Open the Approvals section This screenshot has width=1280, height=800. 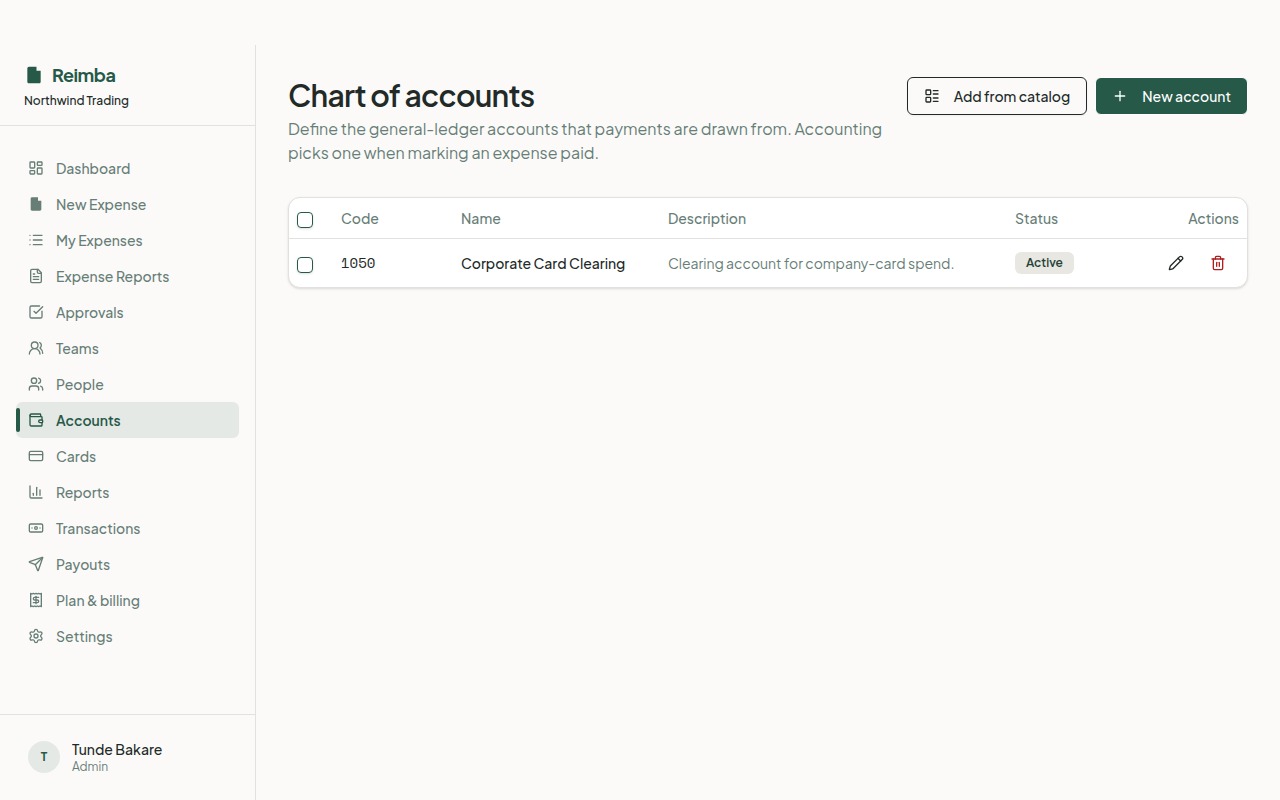point(128,312)
